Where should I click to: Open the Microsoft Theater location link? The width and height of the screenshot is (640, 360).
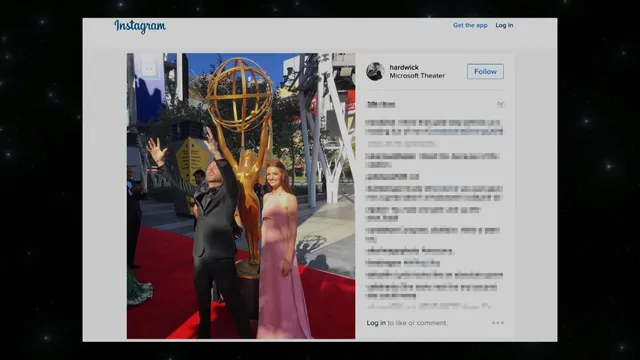(417, 76)
